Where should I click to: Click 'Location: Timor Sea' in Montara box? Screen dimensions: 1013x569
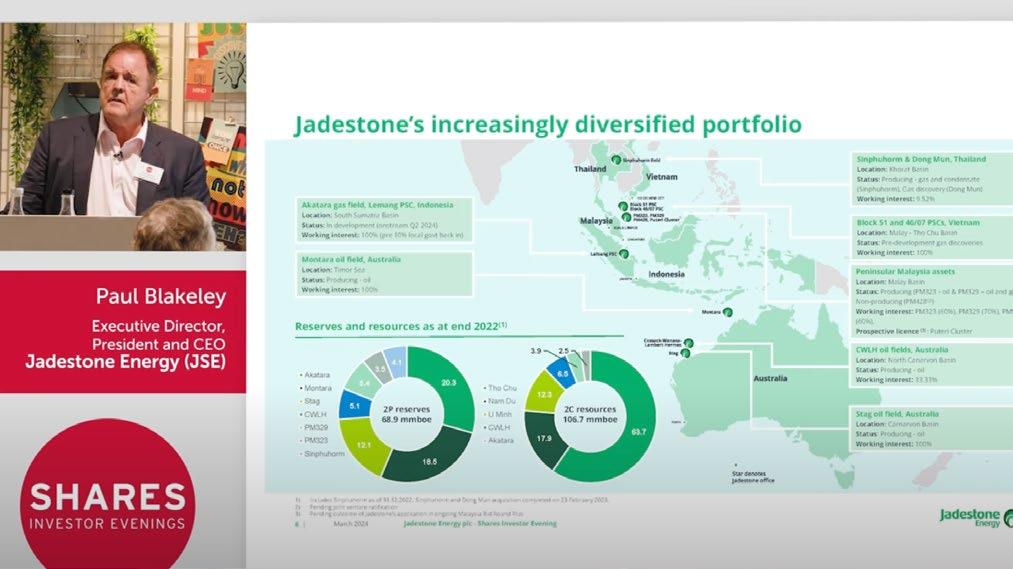(x=333, y=270)
